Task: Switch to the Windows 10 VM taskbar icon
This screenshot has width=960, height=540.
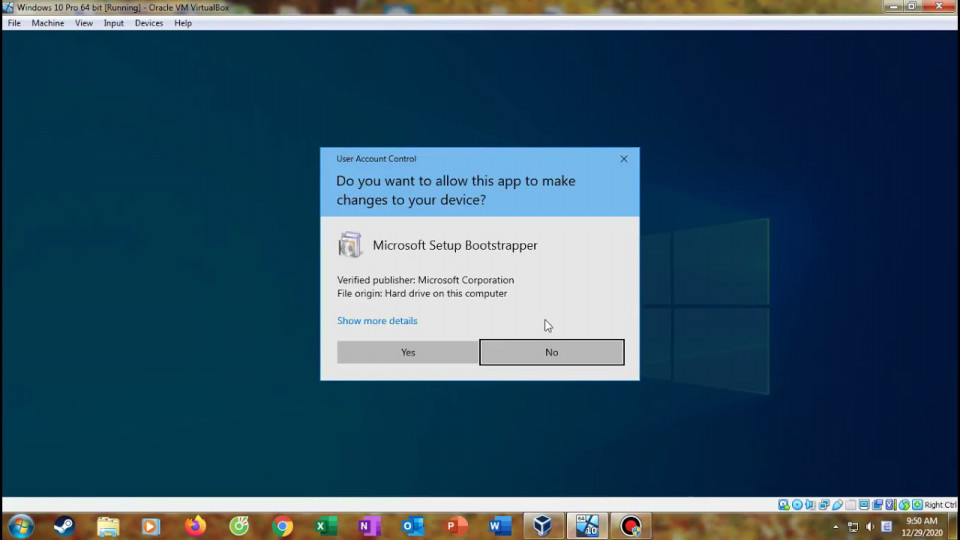Action: point(587,526)
